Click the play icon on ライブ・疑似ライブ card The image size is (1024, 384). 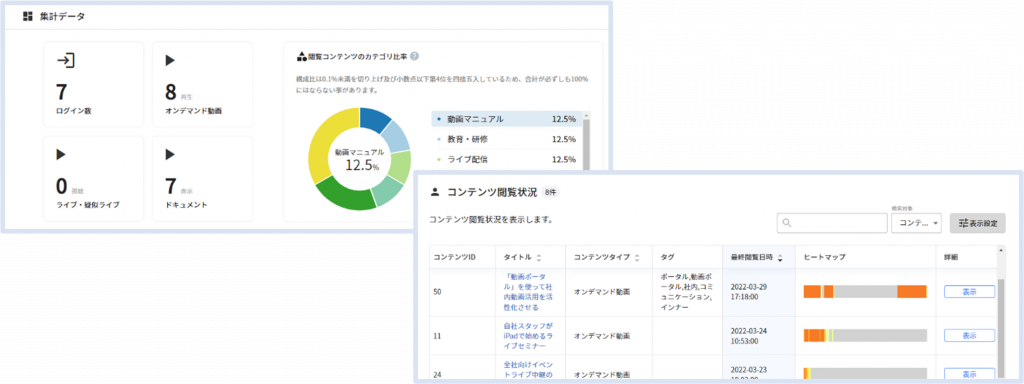pos(61,155)
